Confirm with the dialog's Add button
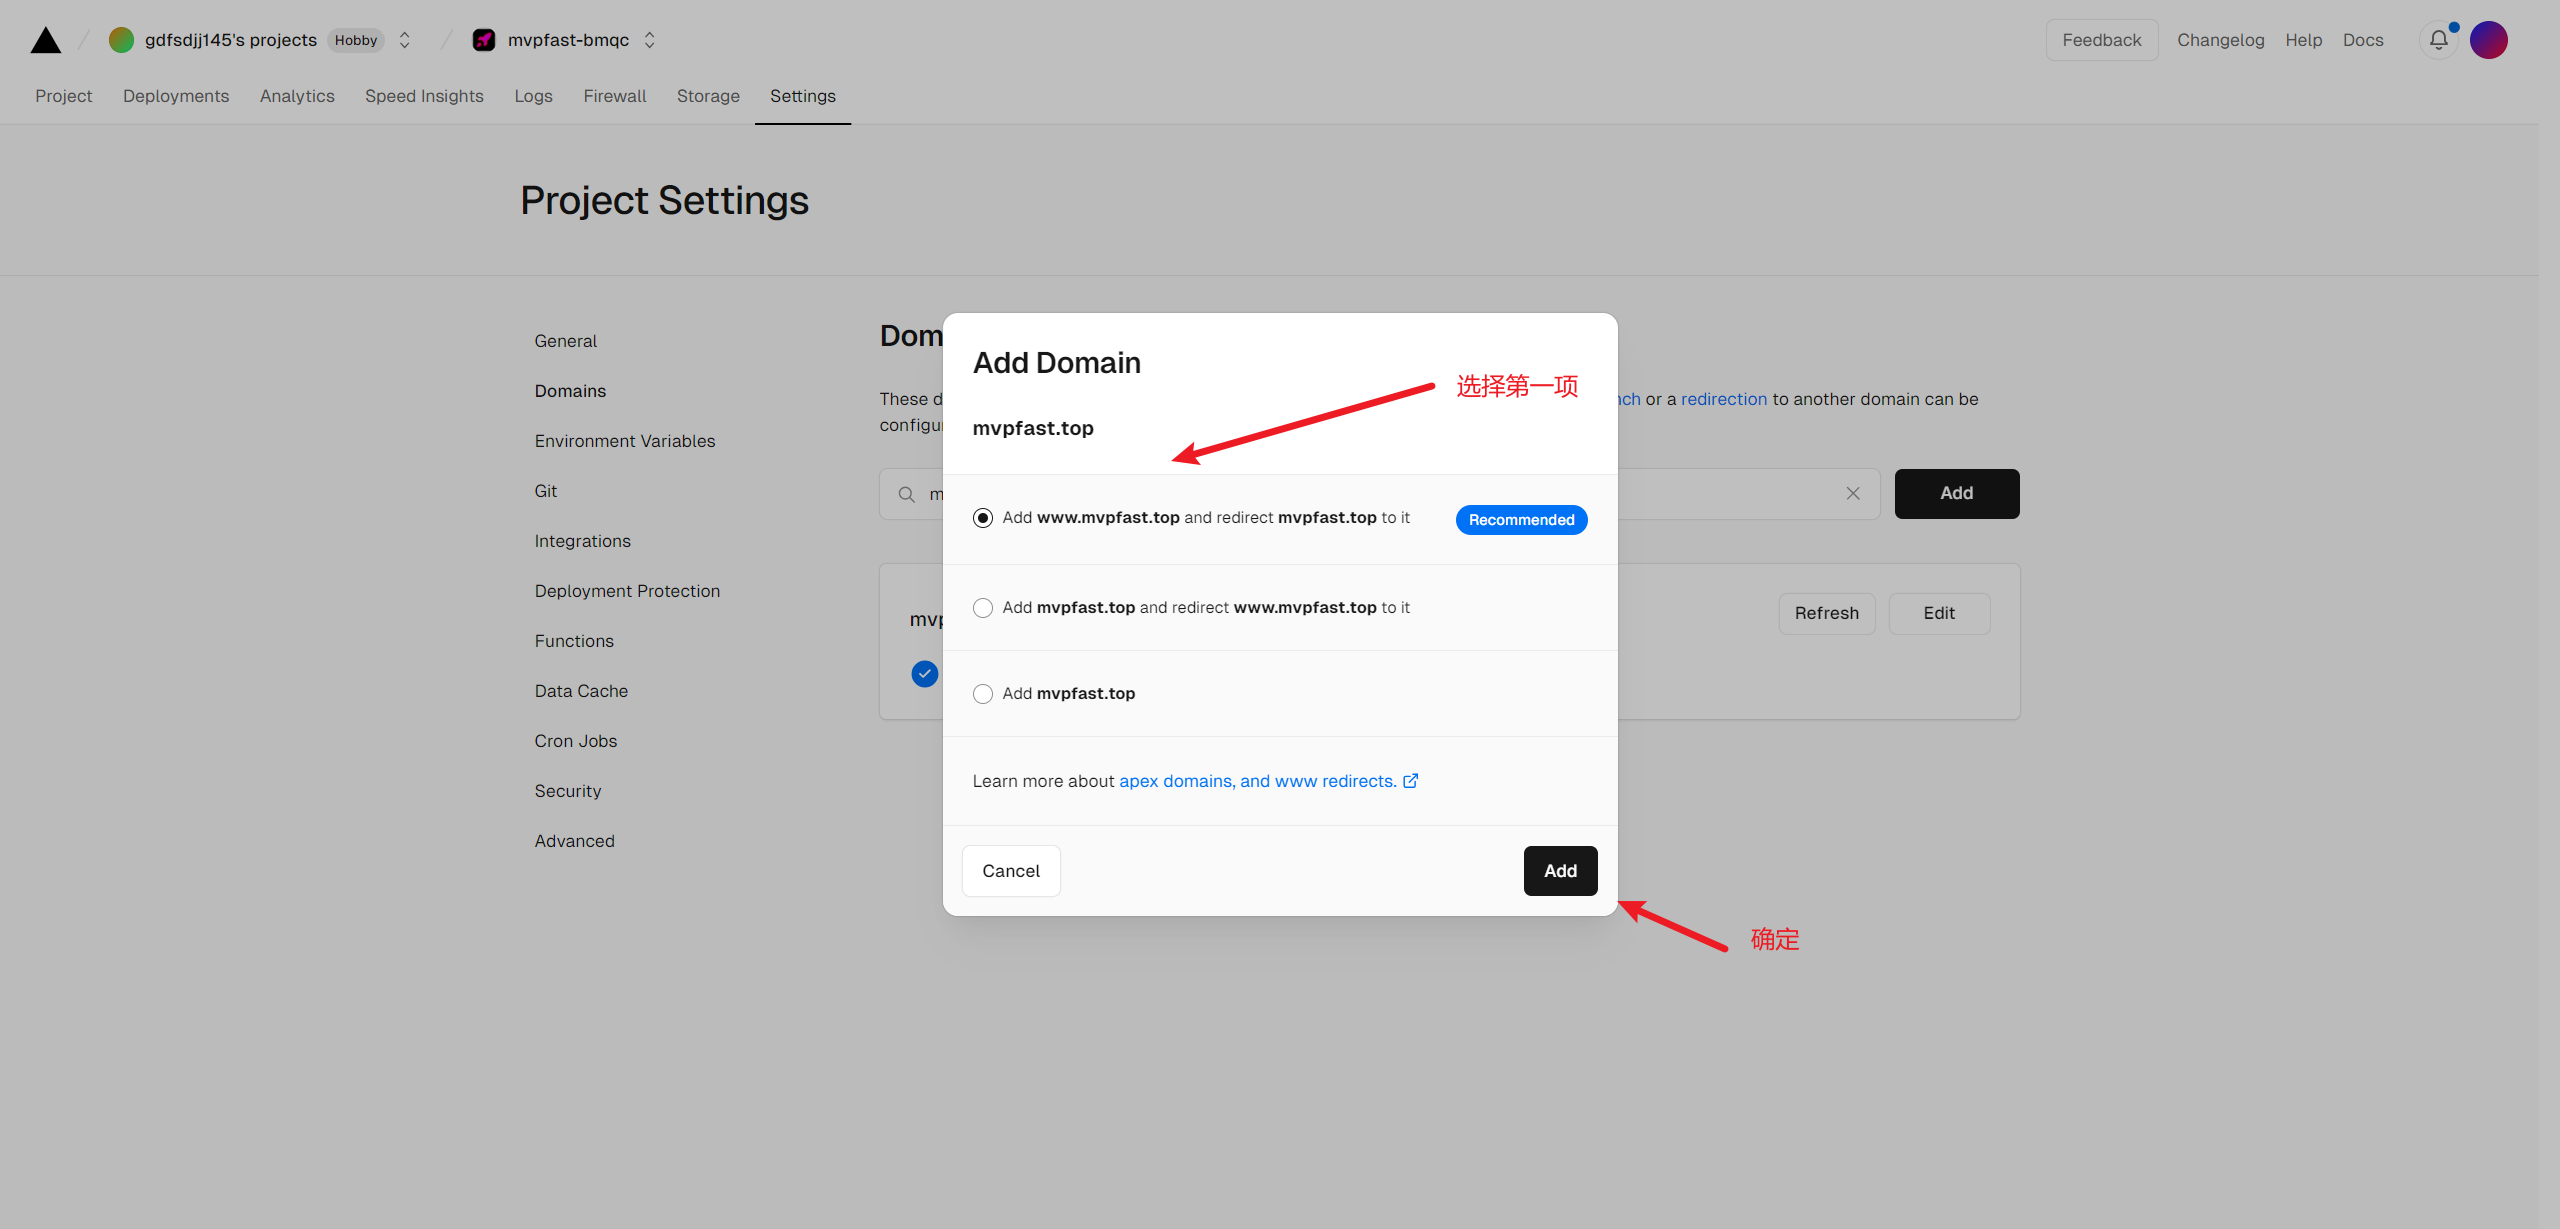This screenshot has width=2560, height=1229. [x=1560, y=871]
